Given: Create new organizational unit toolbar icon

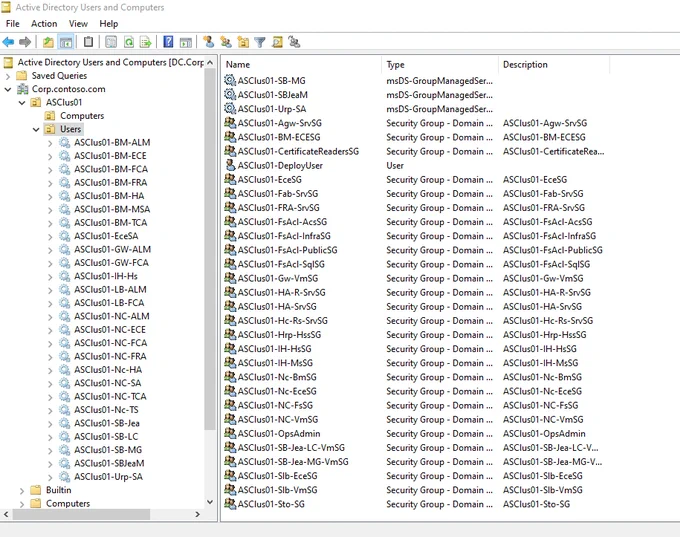Looking at the screenshot, I should (x=243, y=42).
